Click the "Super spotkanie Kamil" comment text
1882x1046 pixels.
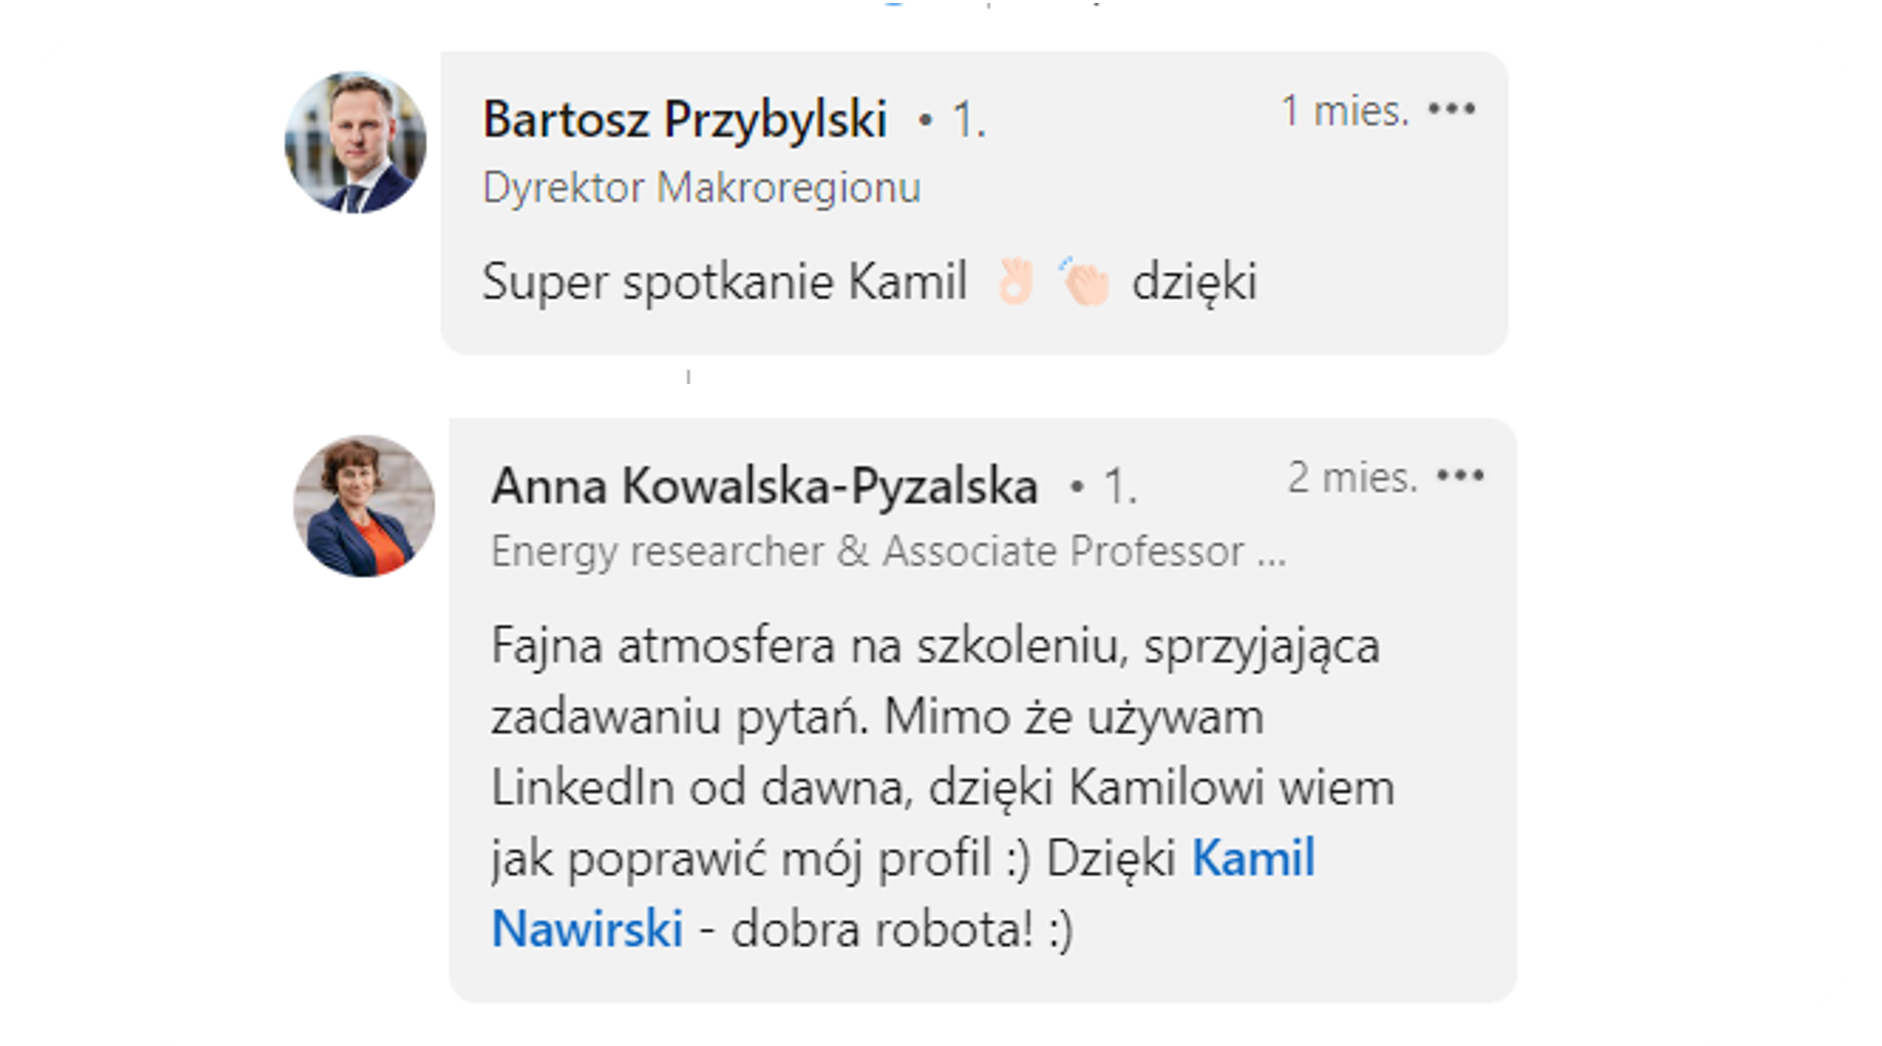(724, 281)
